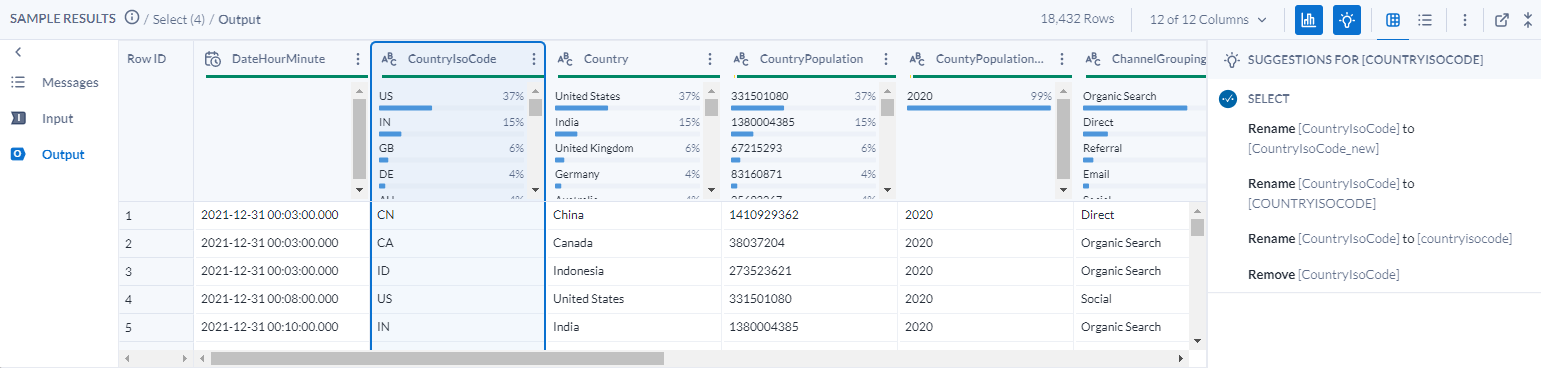The height and width of the screenshot is (368, 1541).
Task: Open DateHourMinute column options menu
Action: (x=358, y=59)
